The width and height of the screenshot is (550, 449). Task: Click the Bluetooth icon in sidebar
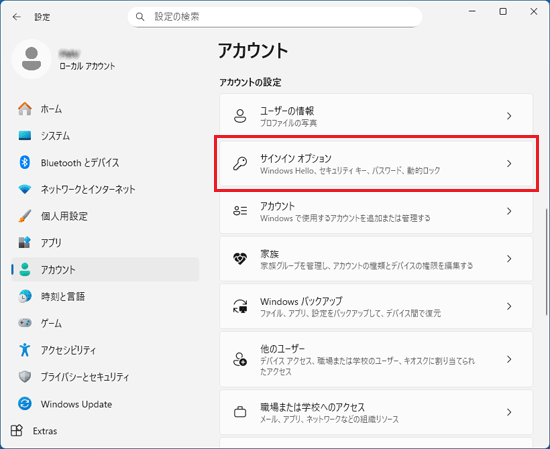25,162
